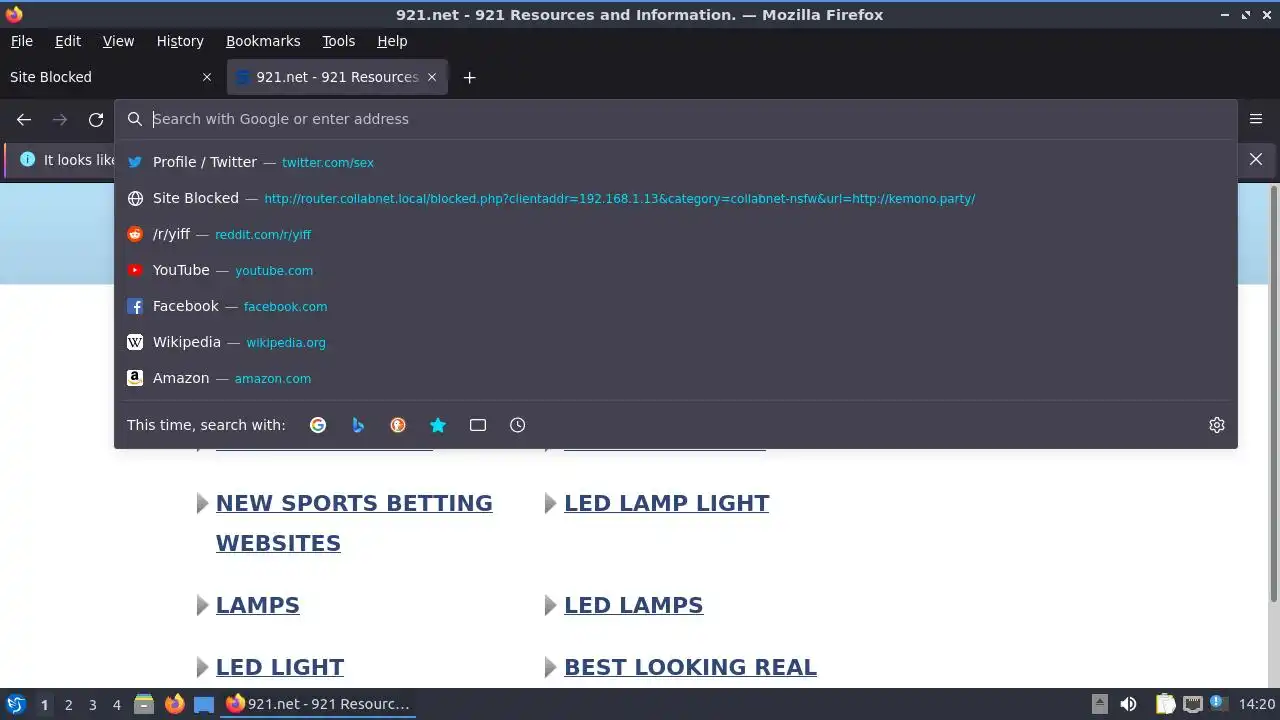Select the reddit.com/r/yiff URL text
The width and height of the screenshot is (1280, 720).
263,235
